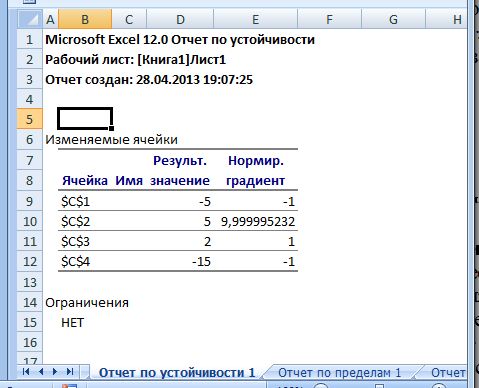Click the fill handle of selected cell B5

(x=111, y=128)
